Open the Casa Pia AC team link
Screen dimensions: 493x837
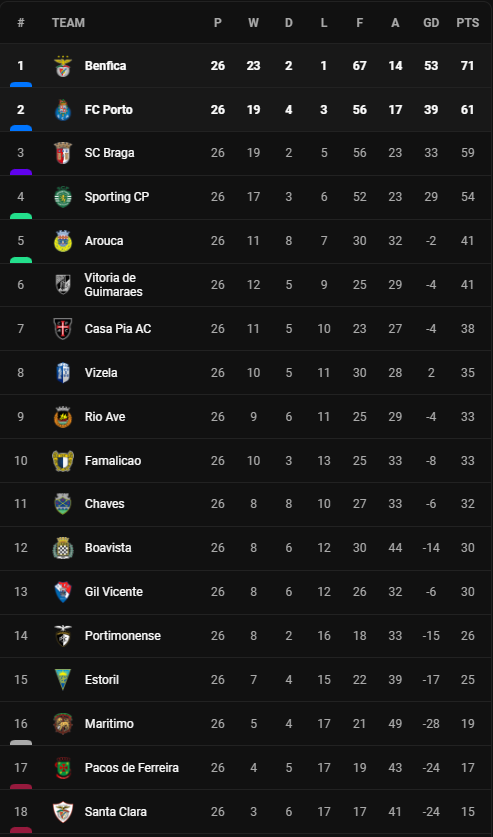[118, 329]
